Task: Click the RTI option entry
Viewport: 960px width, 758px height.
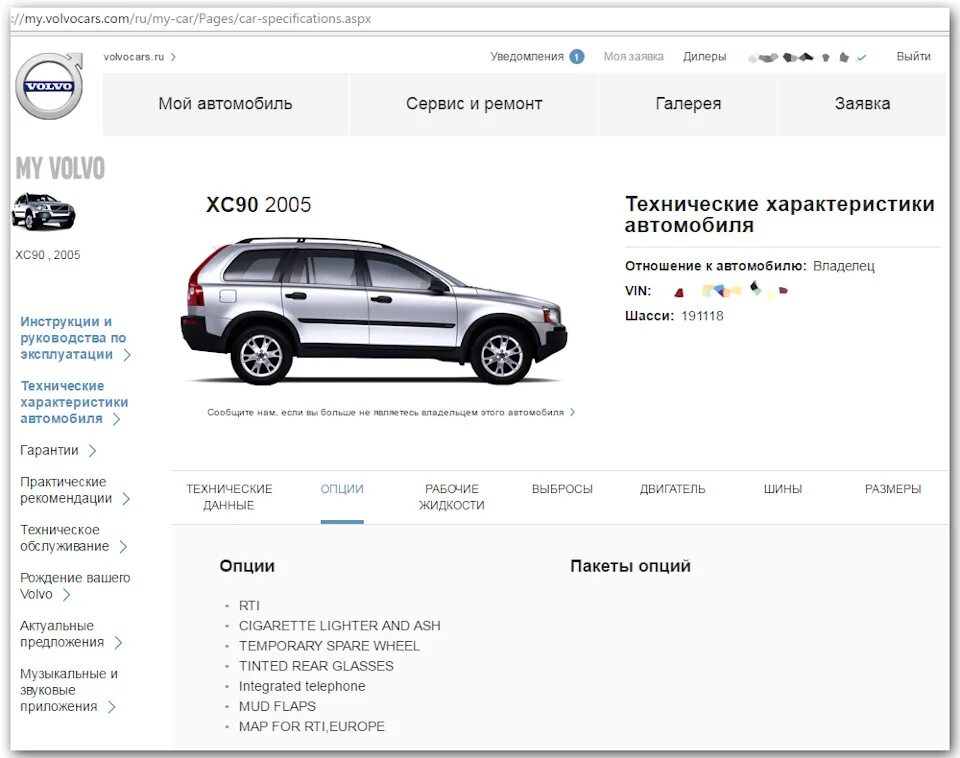Action: [249, 606]
